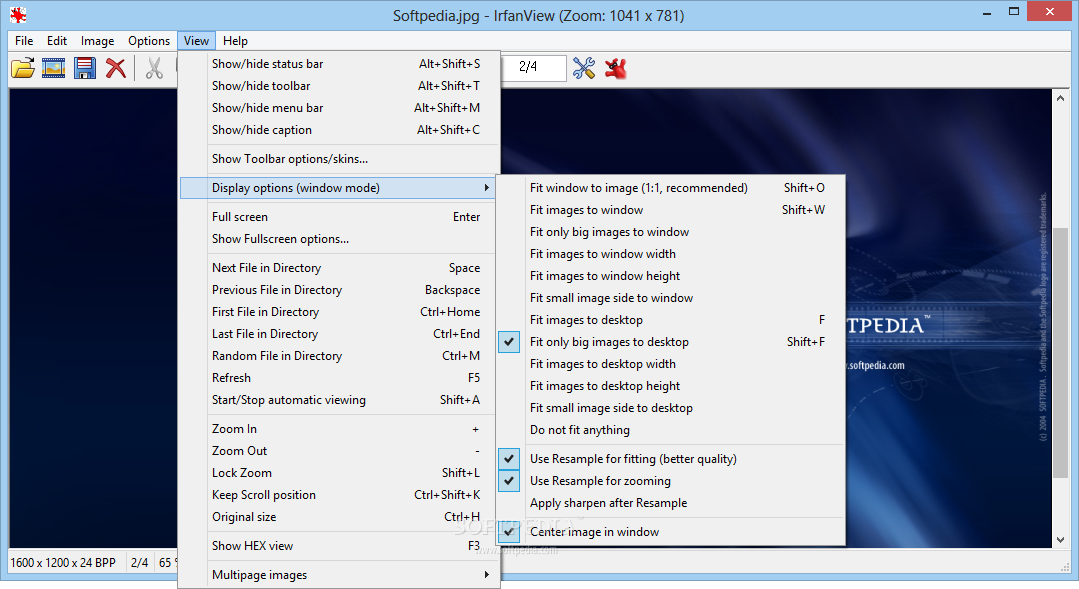Choose Start/Stop automatic viewing
The image size is (1079, 589).
pyautogui.click(x=338, y=400)
